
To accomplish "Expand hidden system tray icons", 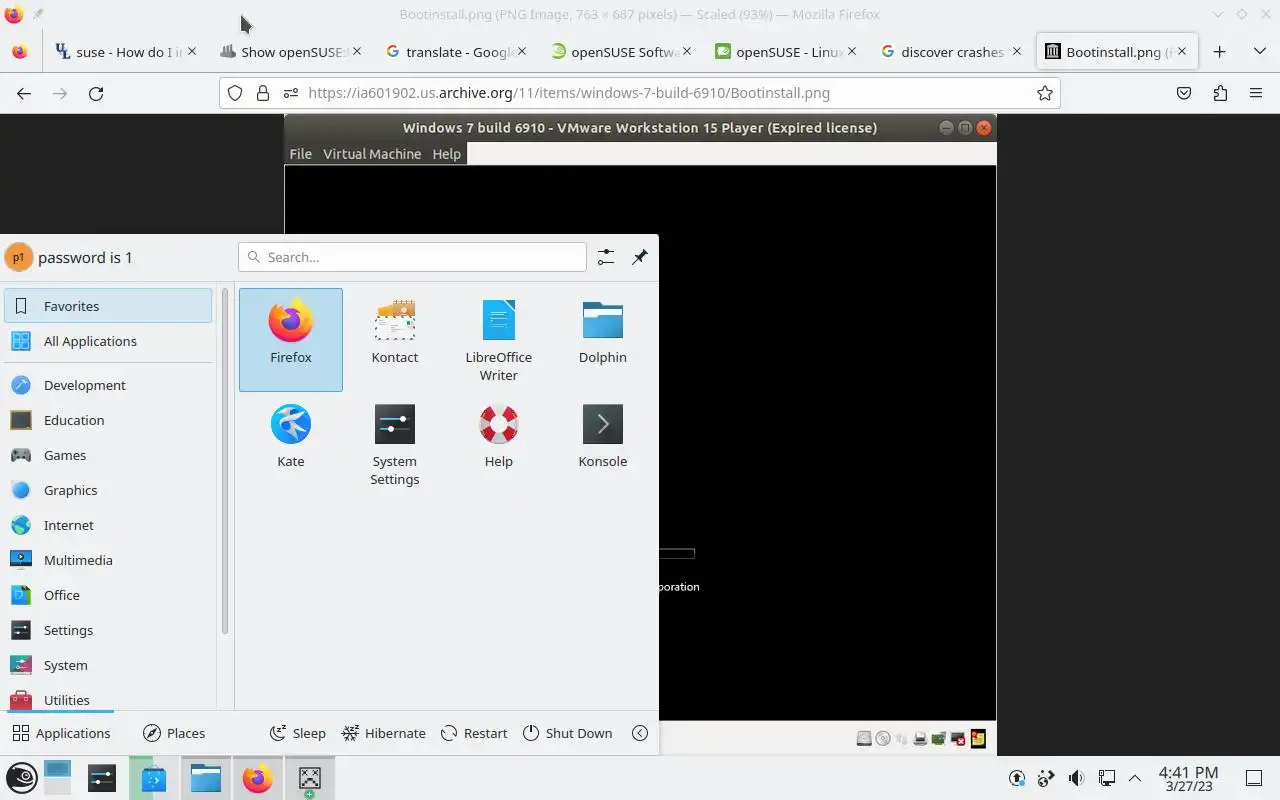I will tap(1135, 778).
